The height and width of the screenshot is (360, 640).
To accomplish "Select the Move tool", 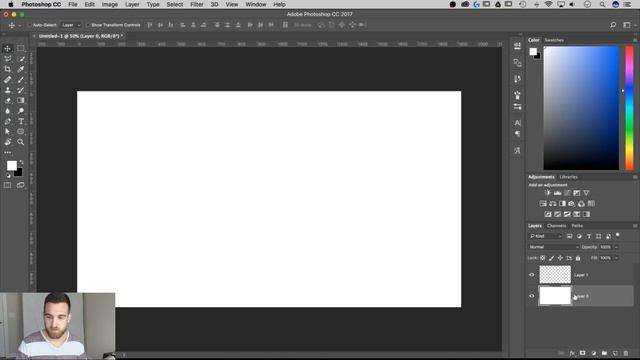I will (7, 49).
